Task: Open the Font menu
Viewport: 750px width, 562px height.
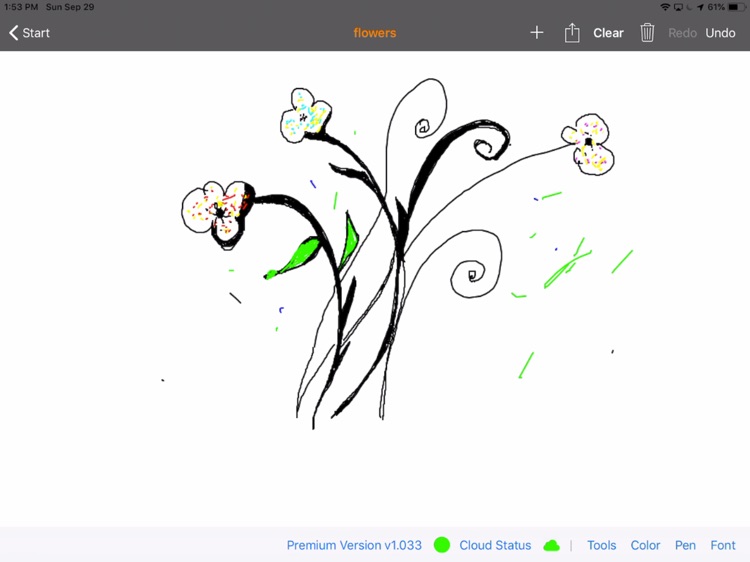Action: 722,545
